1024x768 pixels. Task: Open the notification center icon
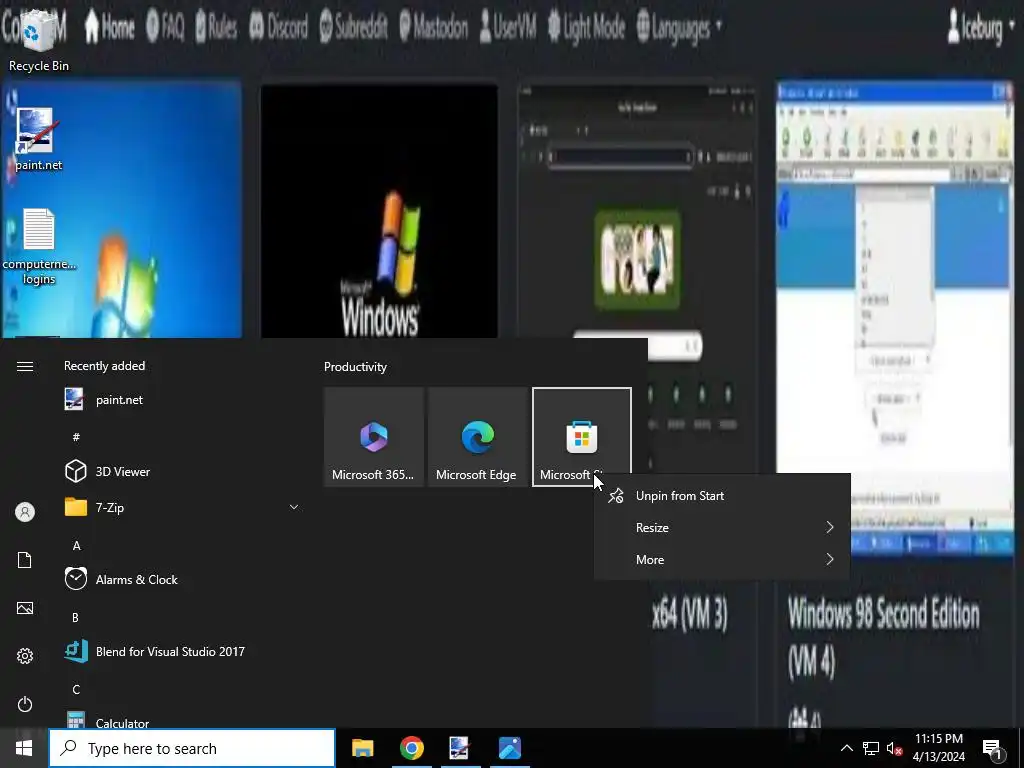993,748
